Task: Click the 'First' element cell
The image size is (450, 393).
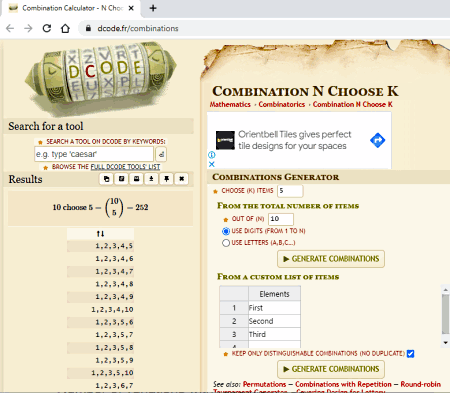Action: [x=274, y=308]
